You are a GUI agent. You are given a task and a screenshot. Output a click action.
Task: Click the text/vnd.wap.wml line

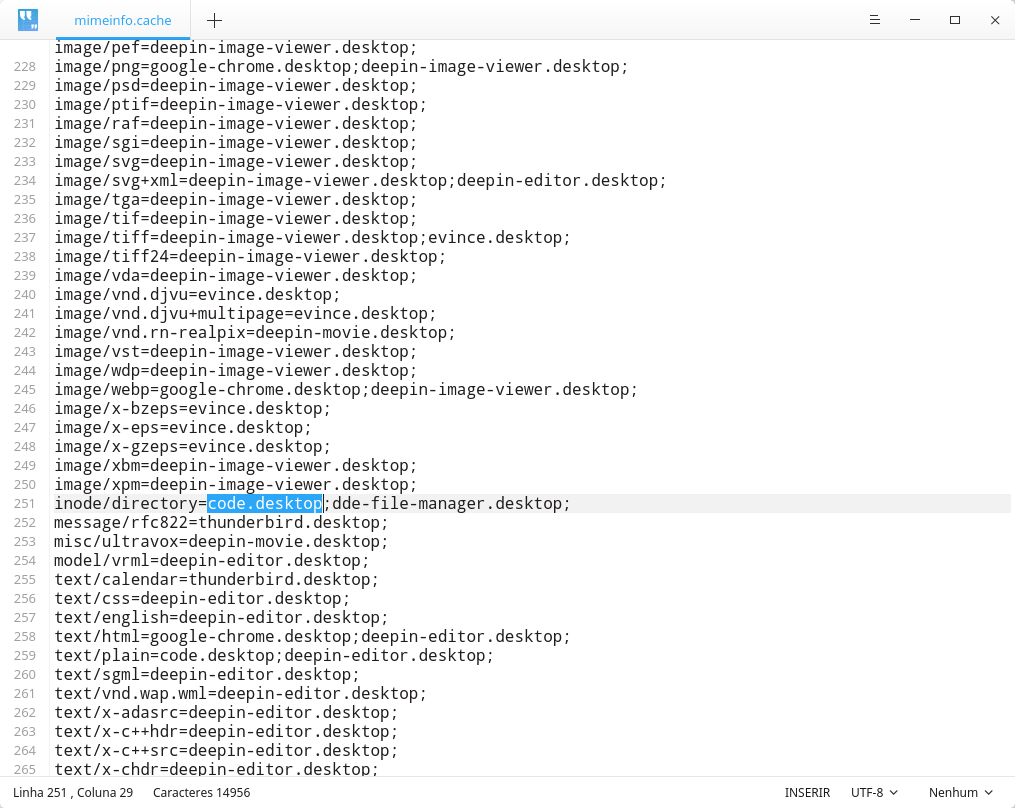[240, 693]
